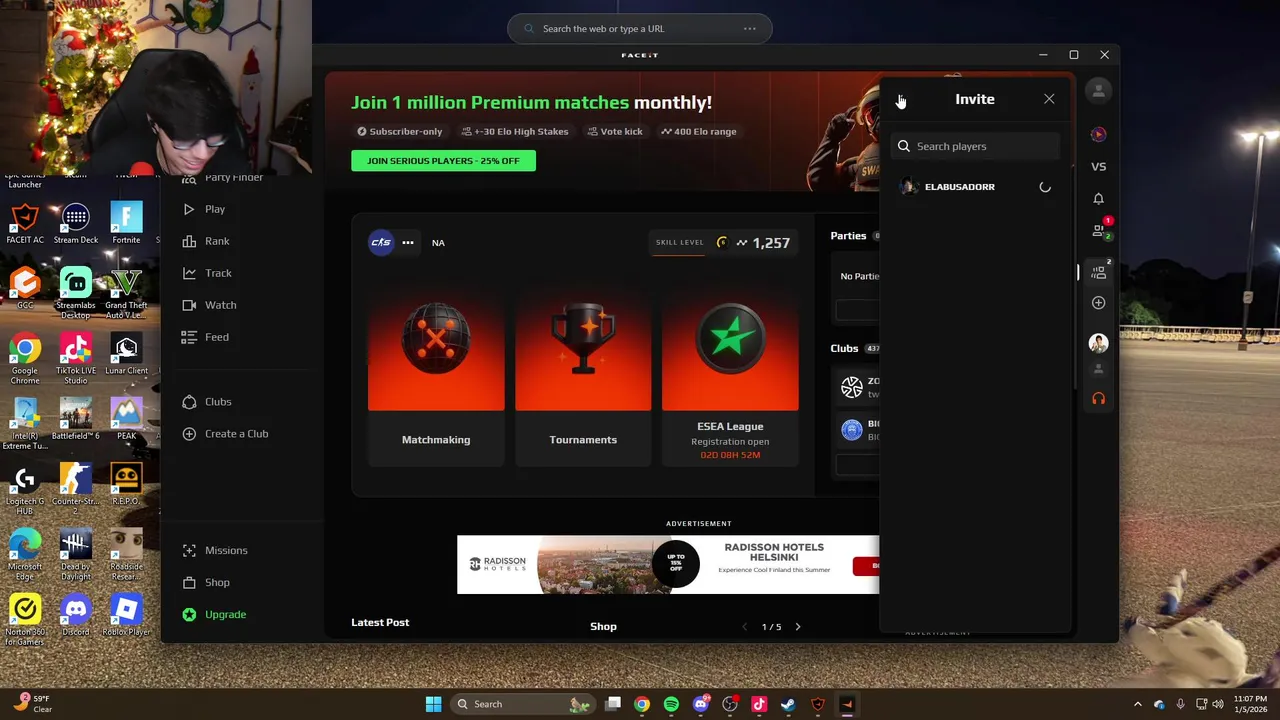The height and width of the screenshot is (720, 1280).
Task: Open the three-dot menu beside CS2 logo
Action: 408,242
